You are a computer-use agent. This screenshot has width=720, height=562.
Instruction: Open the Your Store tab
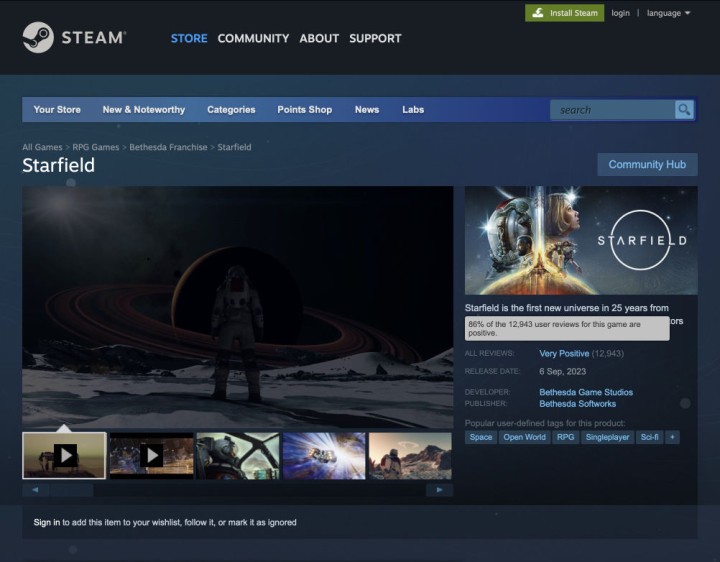point(57,110)
